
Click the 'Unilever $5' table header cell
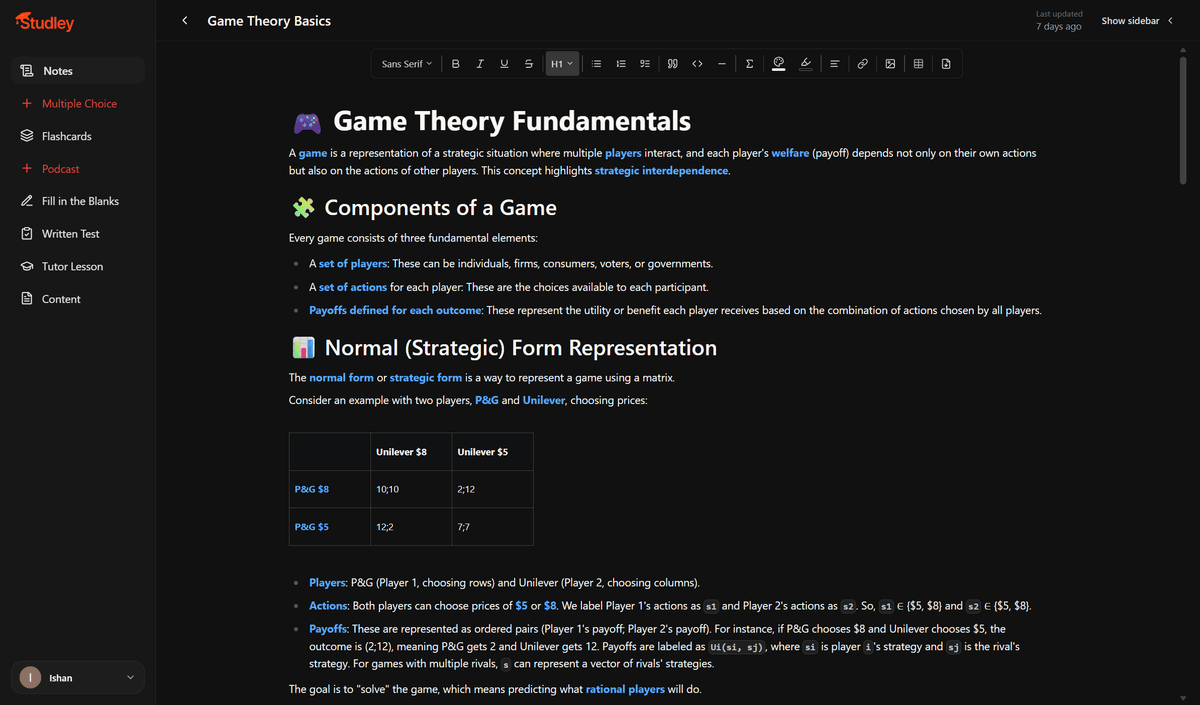(492, 452)
